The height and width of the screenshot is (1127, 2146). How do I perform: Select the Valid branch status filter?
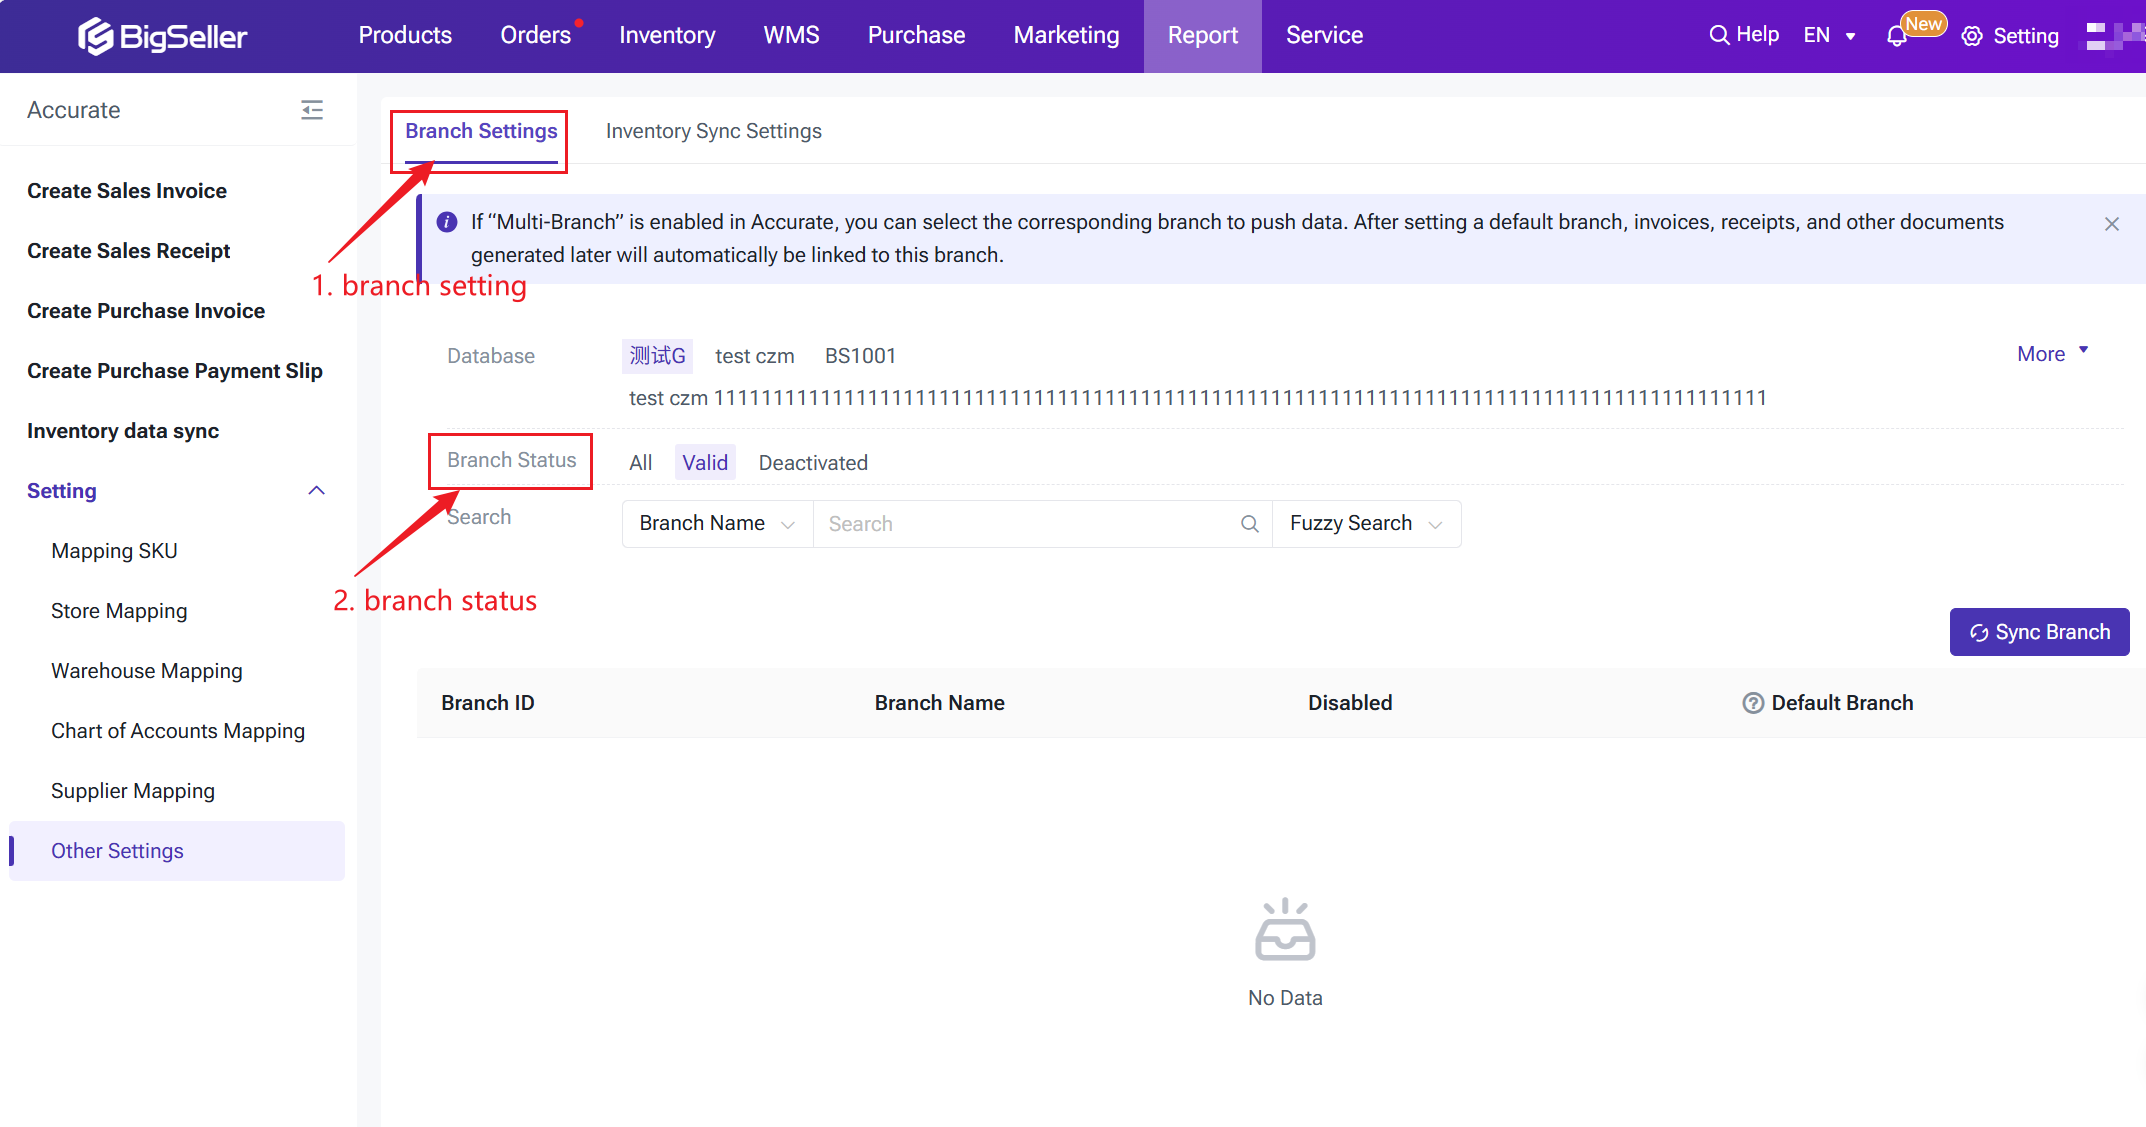(x=705, y=463)
